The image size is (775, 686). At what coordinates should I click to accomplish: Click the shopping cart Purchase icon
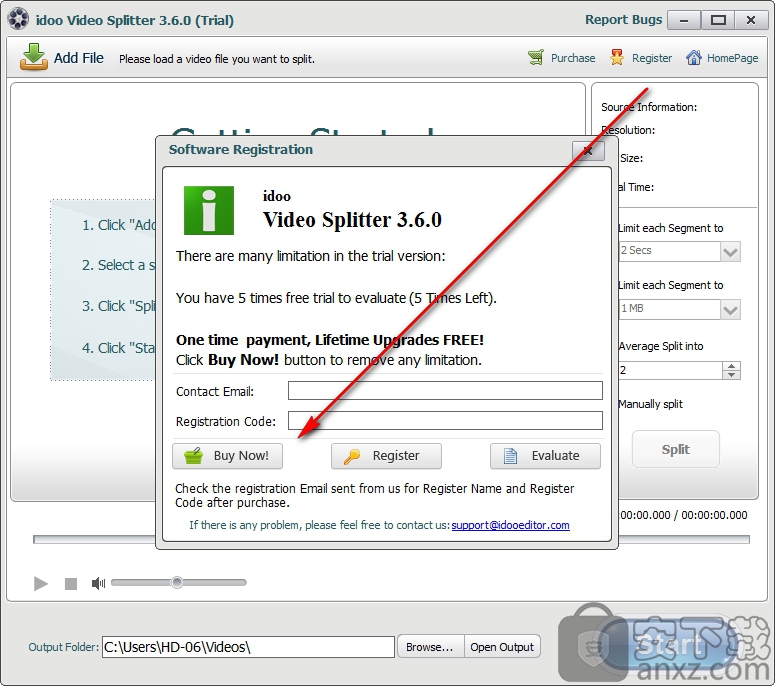coord(536,57)
